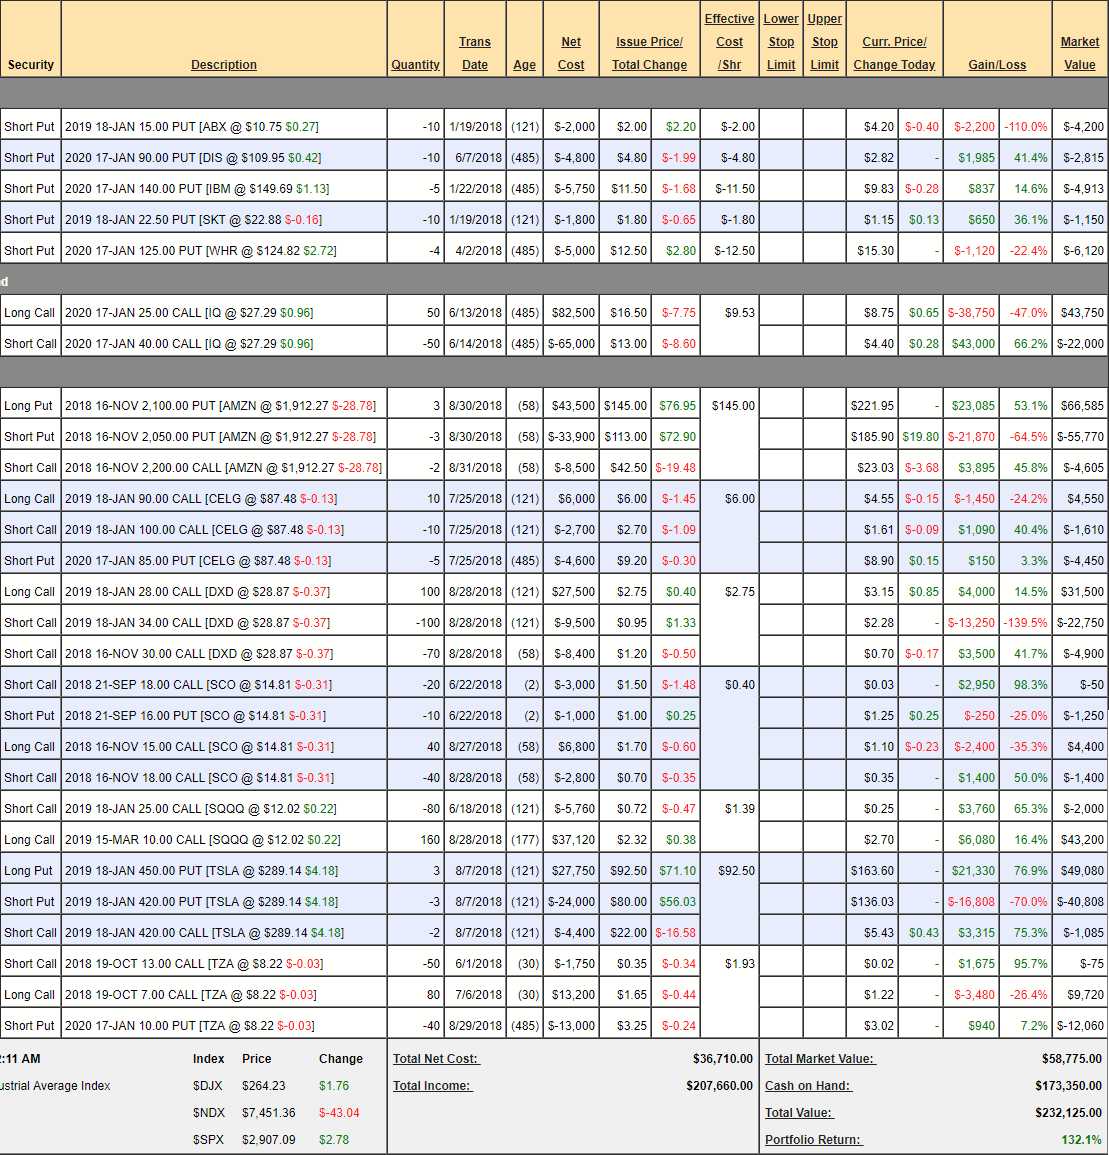1109x1155 pixels.
Task: Select the Cash on Hand label
Action: click(x=808, y=1086)
